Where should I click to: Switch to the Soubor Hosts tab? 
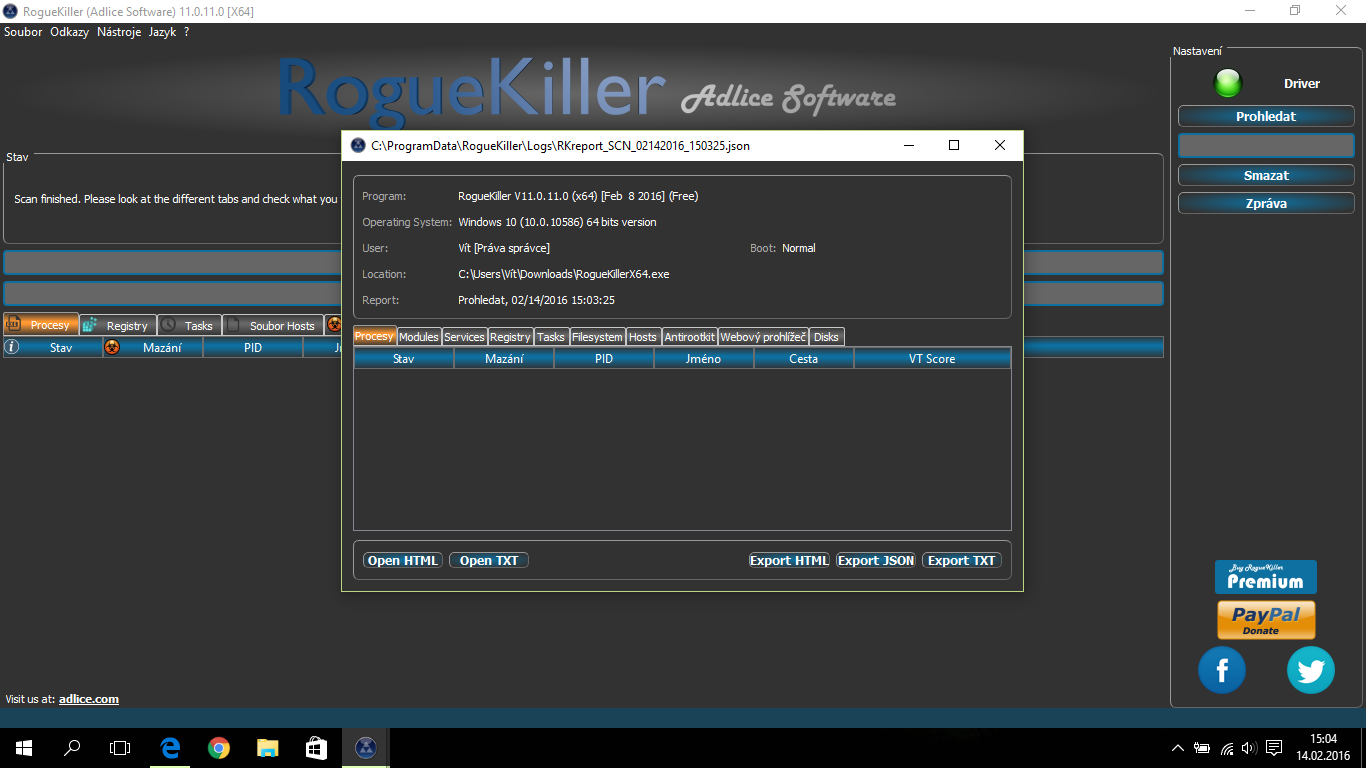(x=272, y=325)
